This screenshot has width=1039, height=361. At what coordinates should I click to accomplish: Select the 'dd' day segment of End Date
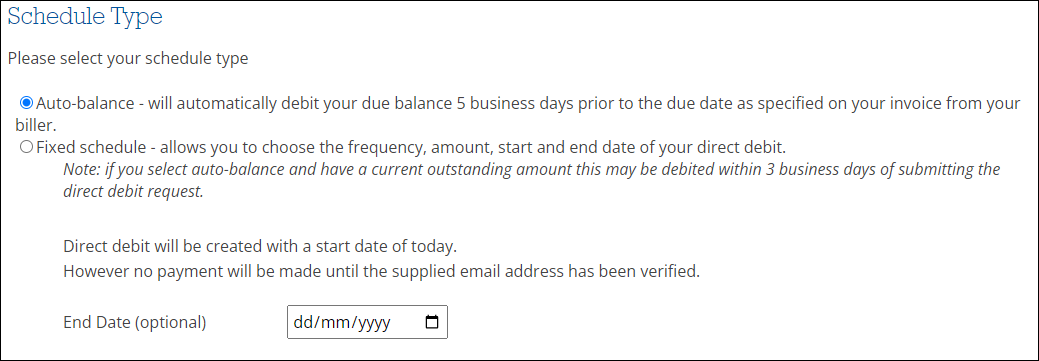click(x=302, y=323)
